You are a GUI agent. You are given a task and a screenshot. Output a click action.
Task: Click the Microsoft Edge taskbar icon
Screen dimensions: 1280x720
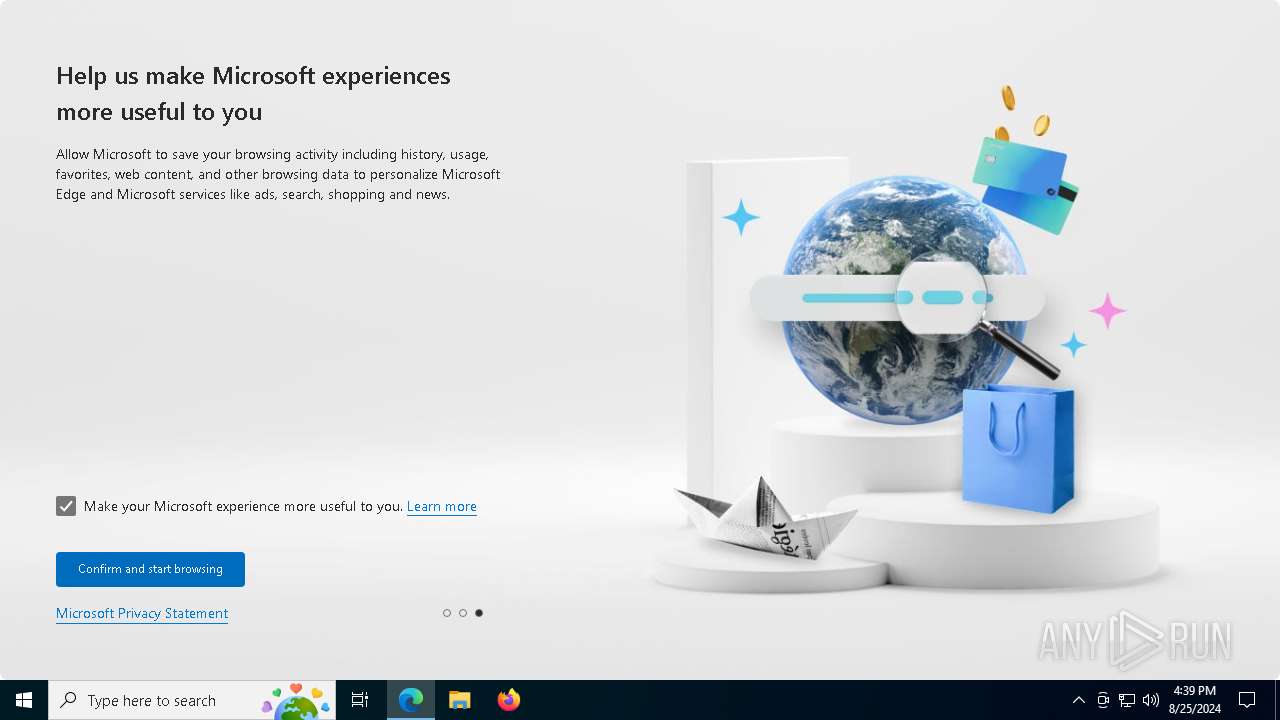click(x=411, y=700)
